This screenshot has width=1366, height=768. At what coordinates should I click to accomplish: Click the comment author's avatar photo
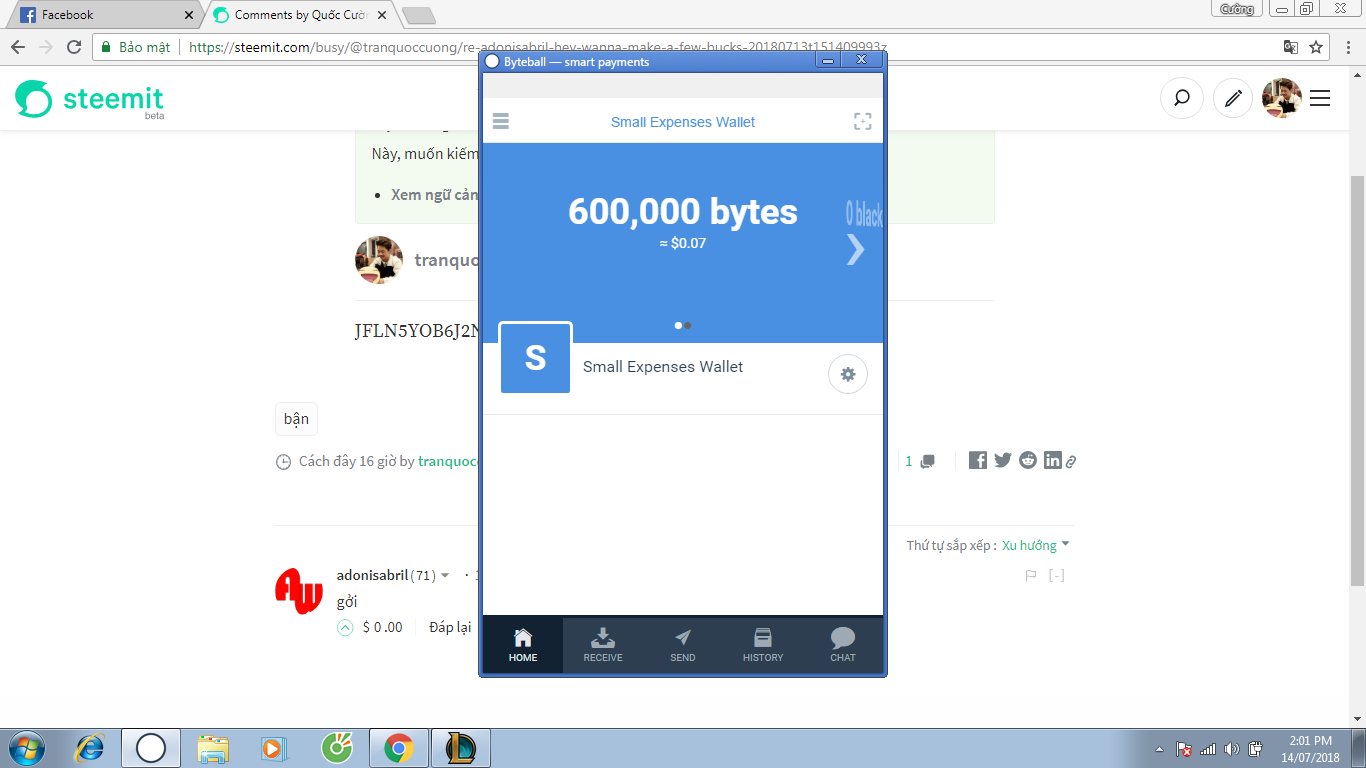(x=379, y=260)
